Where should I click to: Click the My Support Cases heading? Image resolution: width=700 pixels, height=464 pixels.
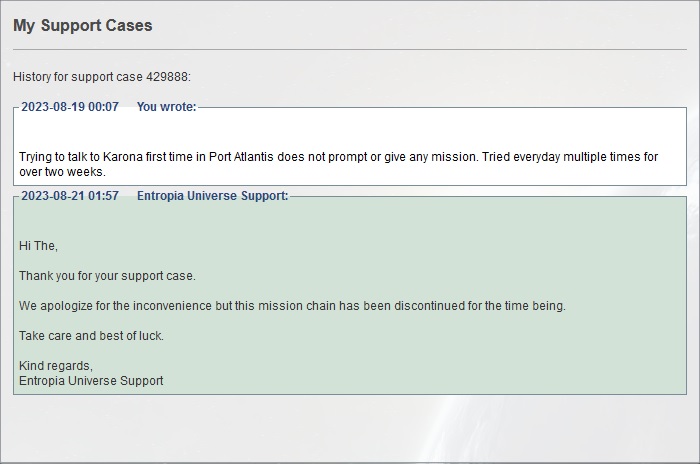click(x=83, y=25)
